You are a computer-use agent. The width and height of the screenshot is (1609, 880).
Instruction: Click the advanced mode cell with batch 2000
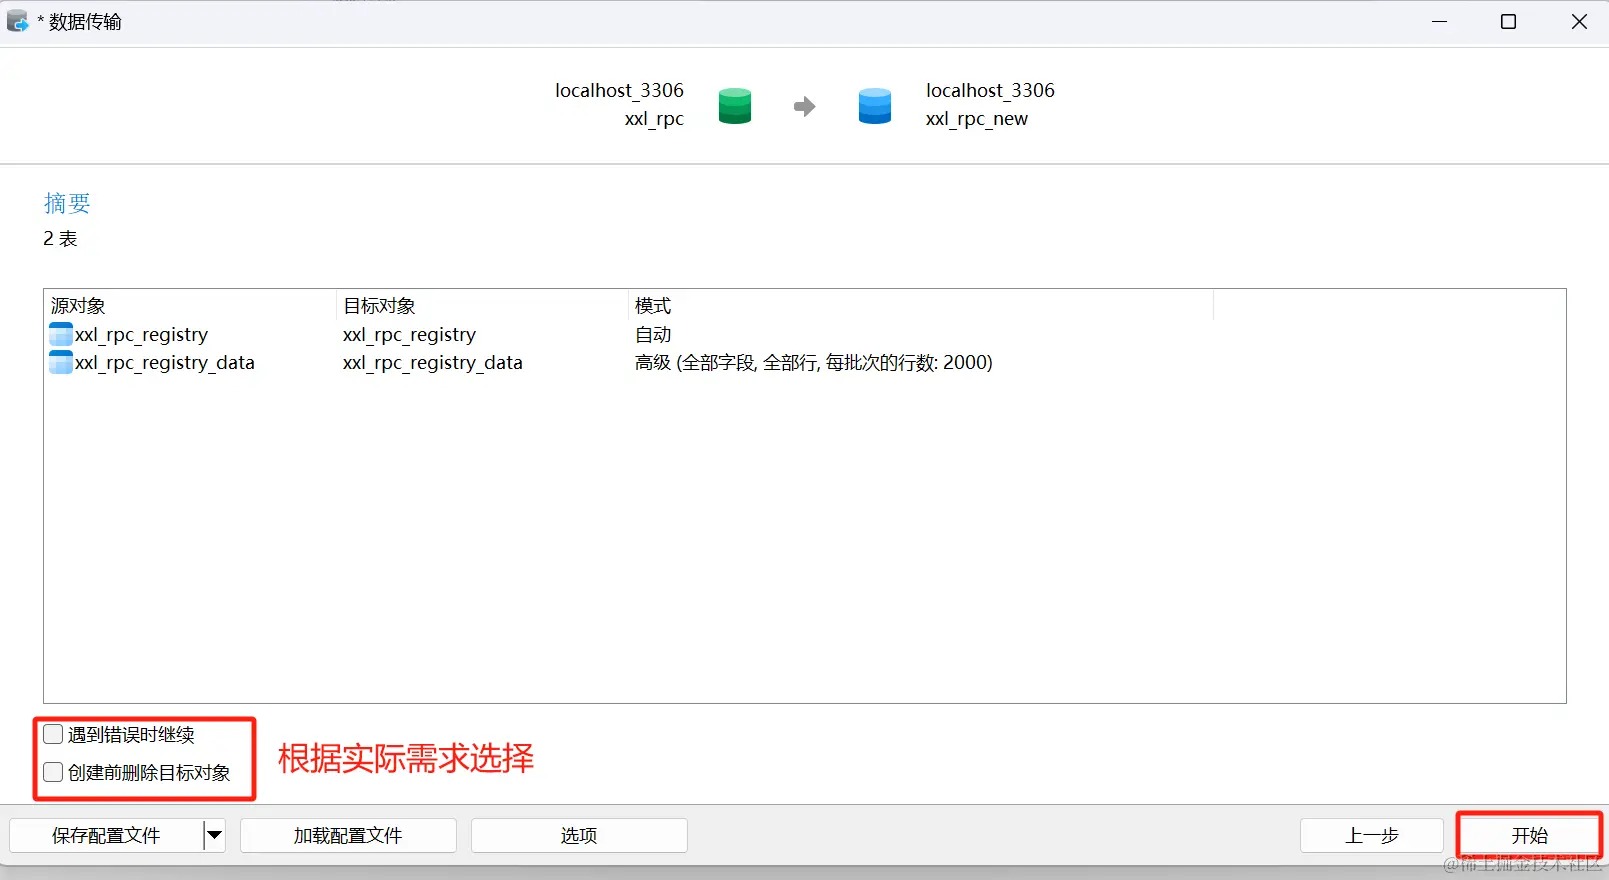[813, 362]
